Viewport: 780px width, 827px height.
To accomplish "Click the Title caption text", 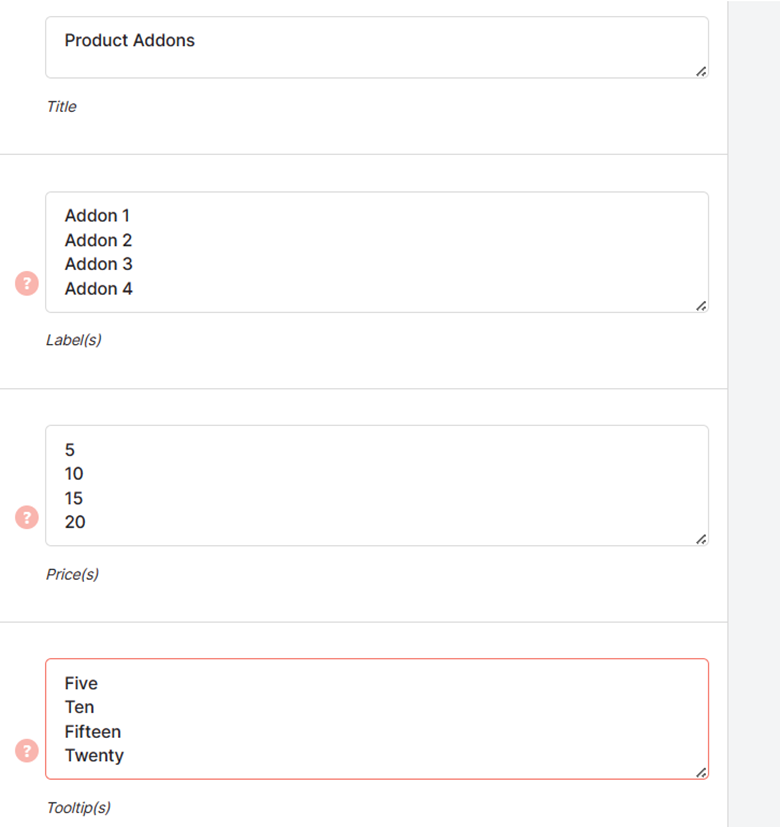I will point(62,107).
